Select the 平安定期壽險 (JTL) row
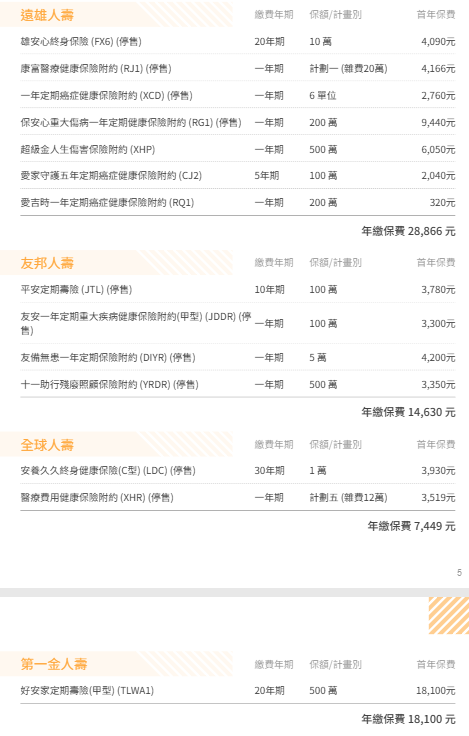 point(238,290)
